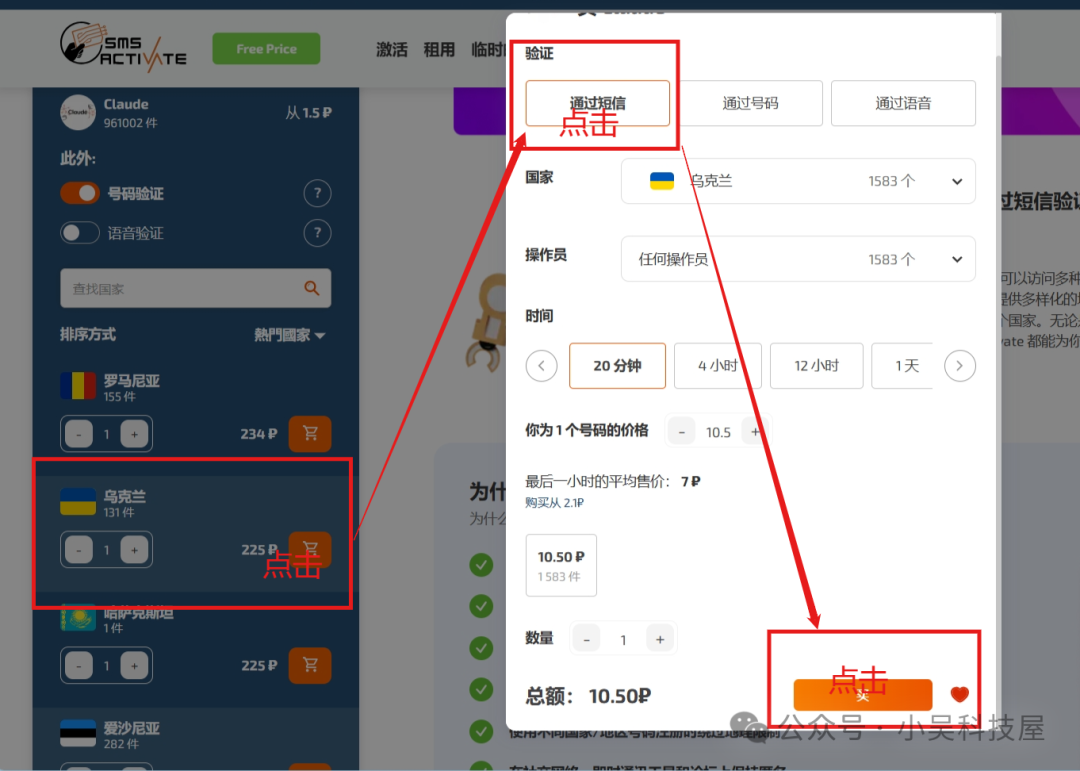This screenshot has width=1080, height=771.
Task: Add 罗马尼亚 number to cart
Action: (x=310, y=433)
